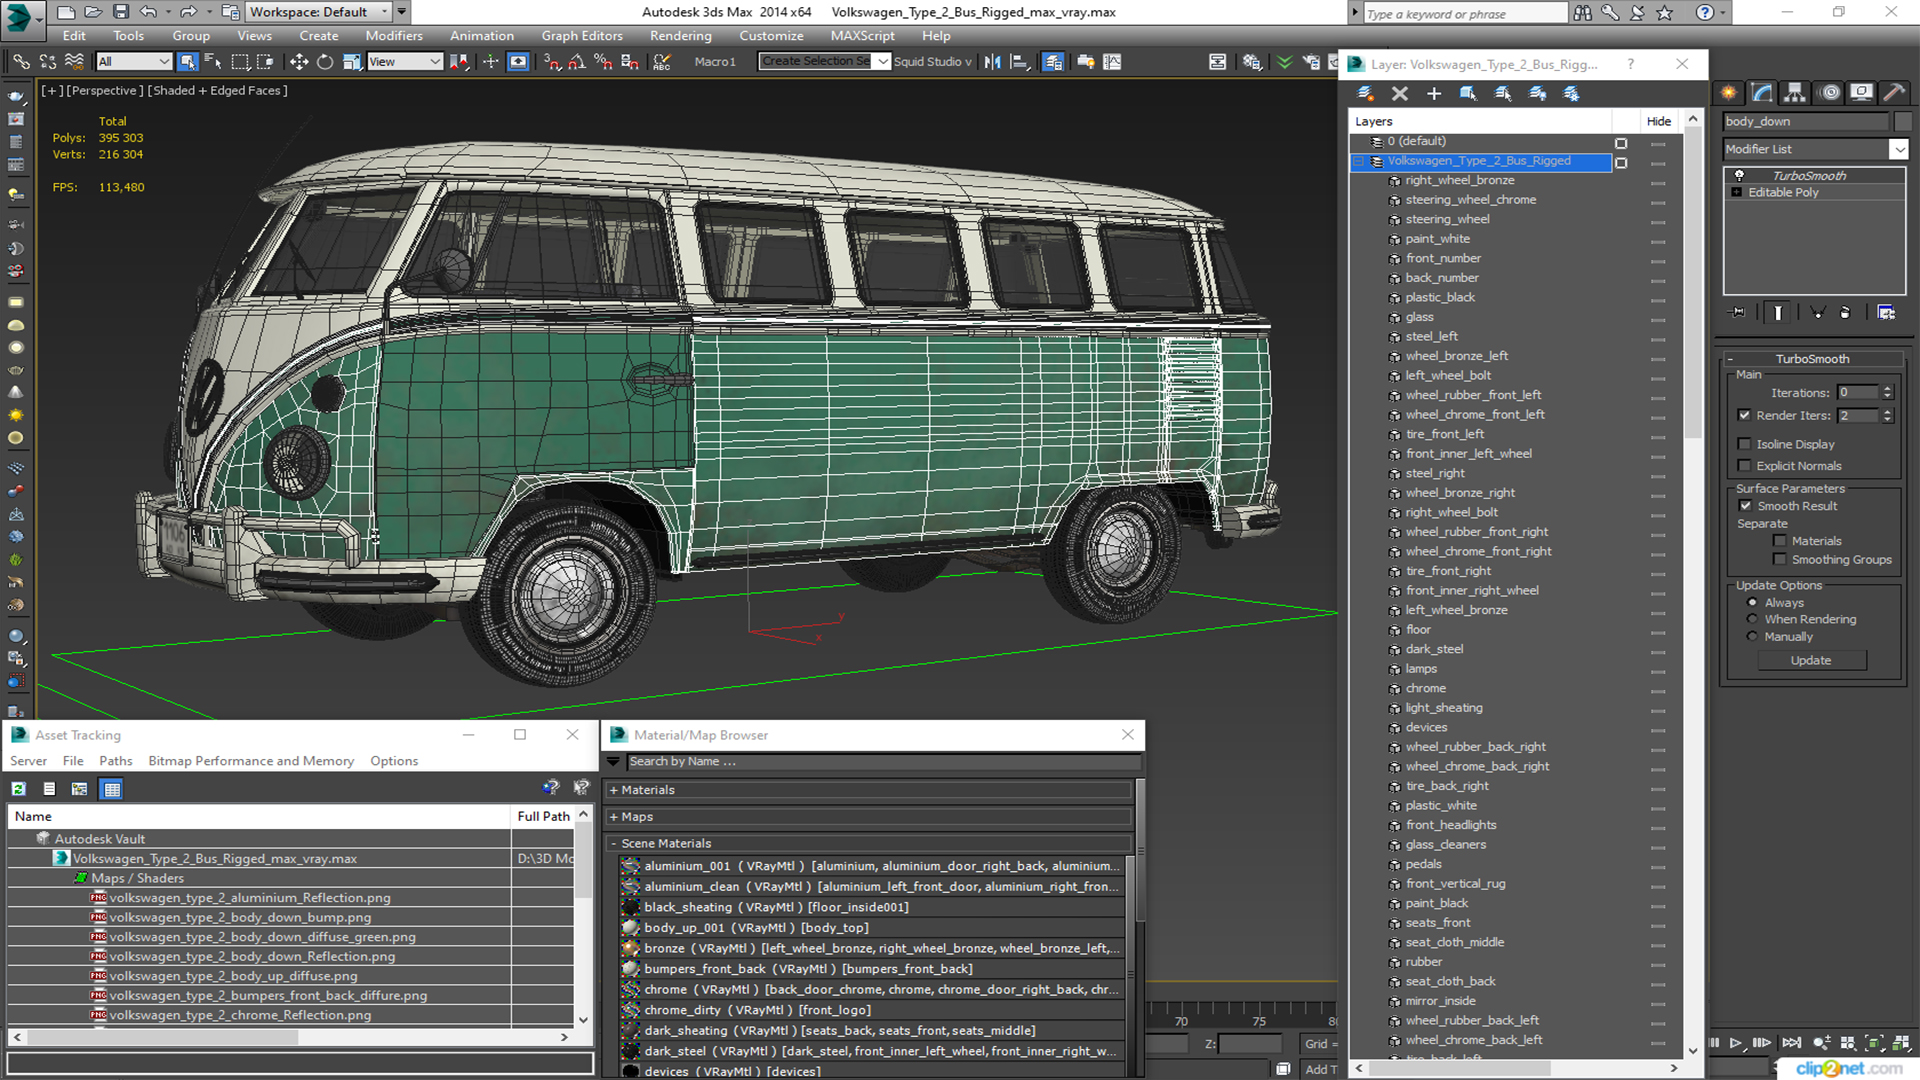The width and height of the screenshot is (1920, 1080).
Task: Switch Asset Tracking to table view
Action: click(112, 789)
